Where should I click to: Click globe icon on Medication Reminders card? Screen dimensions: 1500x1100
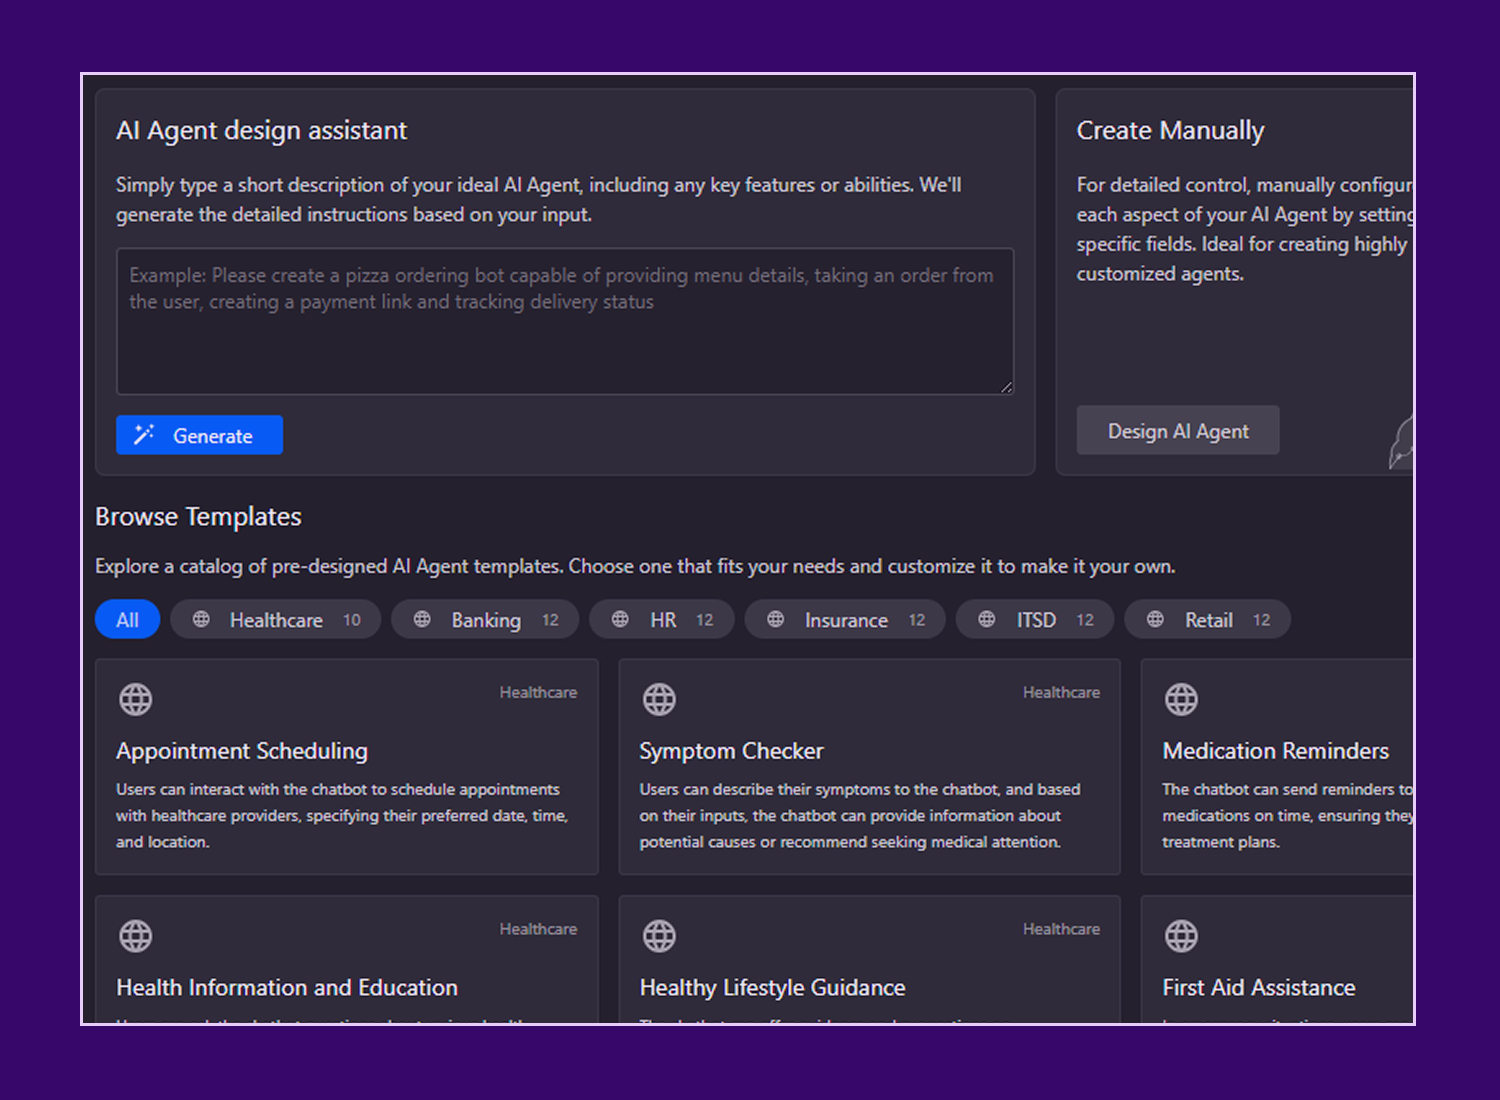[x=1181, y=699]
